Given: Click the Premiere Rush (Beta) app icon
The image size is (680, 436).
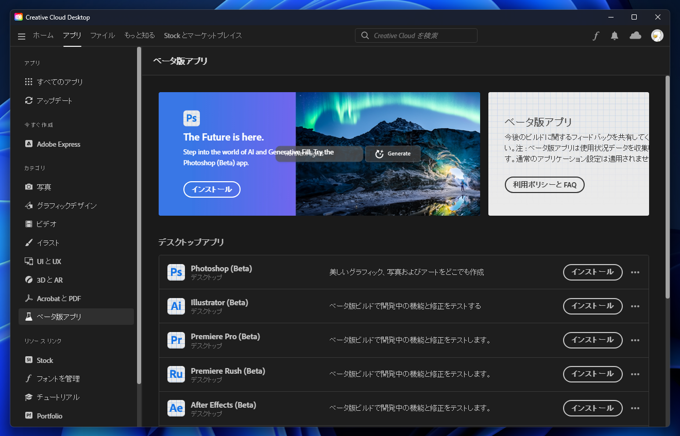Looking at the screenshot, I should point(176,374).
